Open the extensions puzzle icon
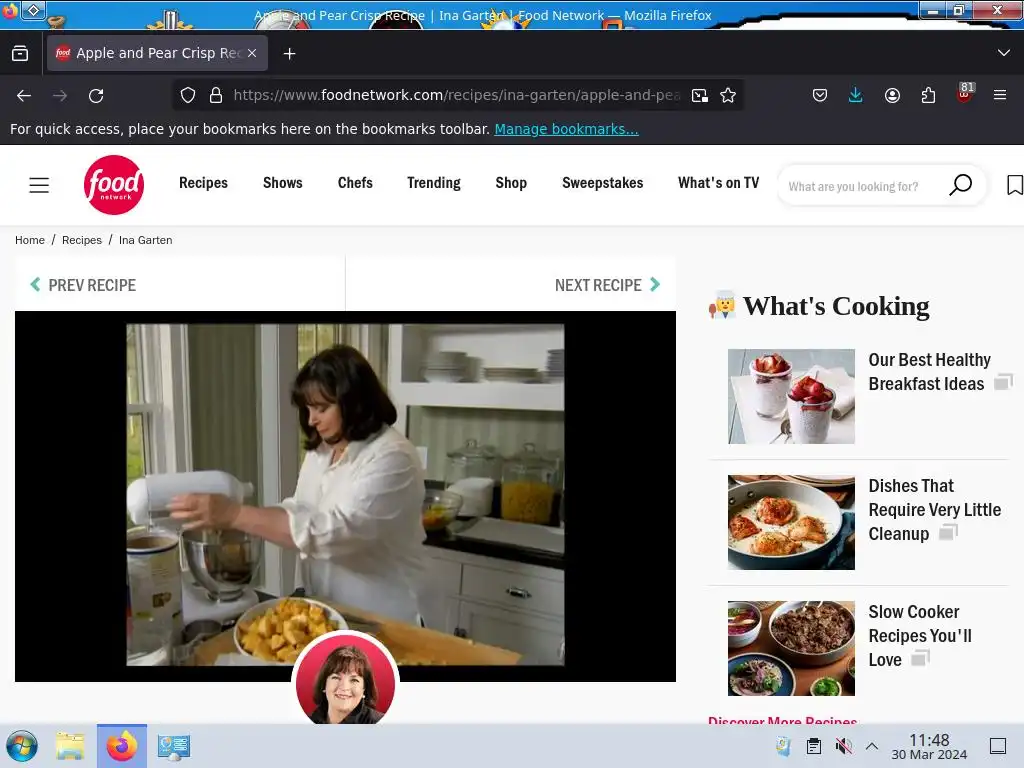Image resolution: width=1024 pixels, height=768 pixels. point(928,95)
